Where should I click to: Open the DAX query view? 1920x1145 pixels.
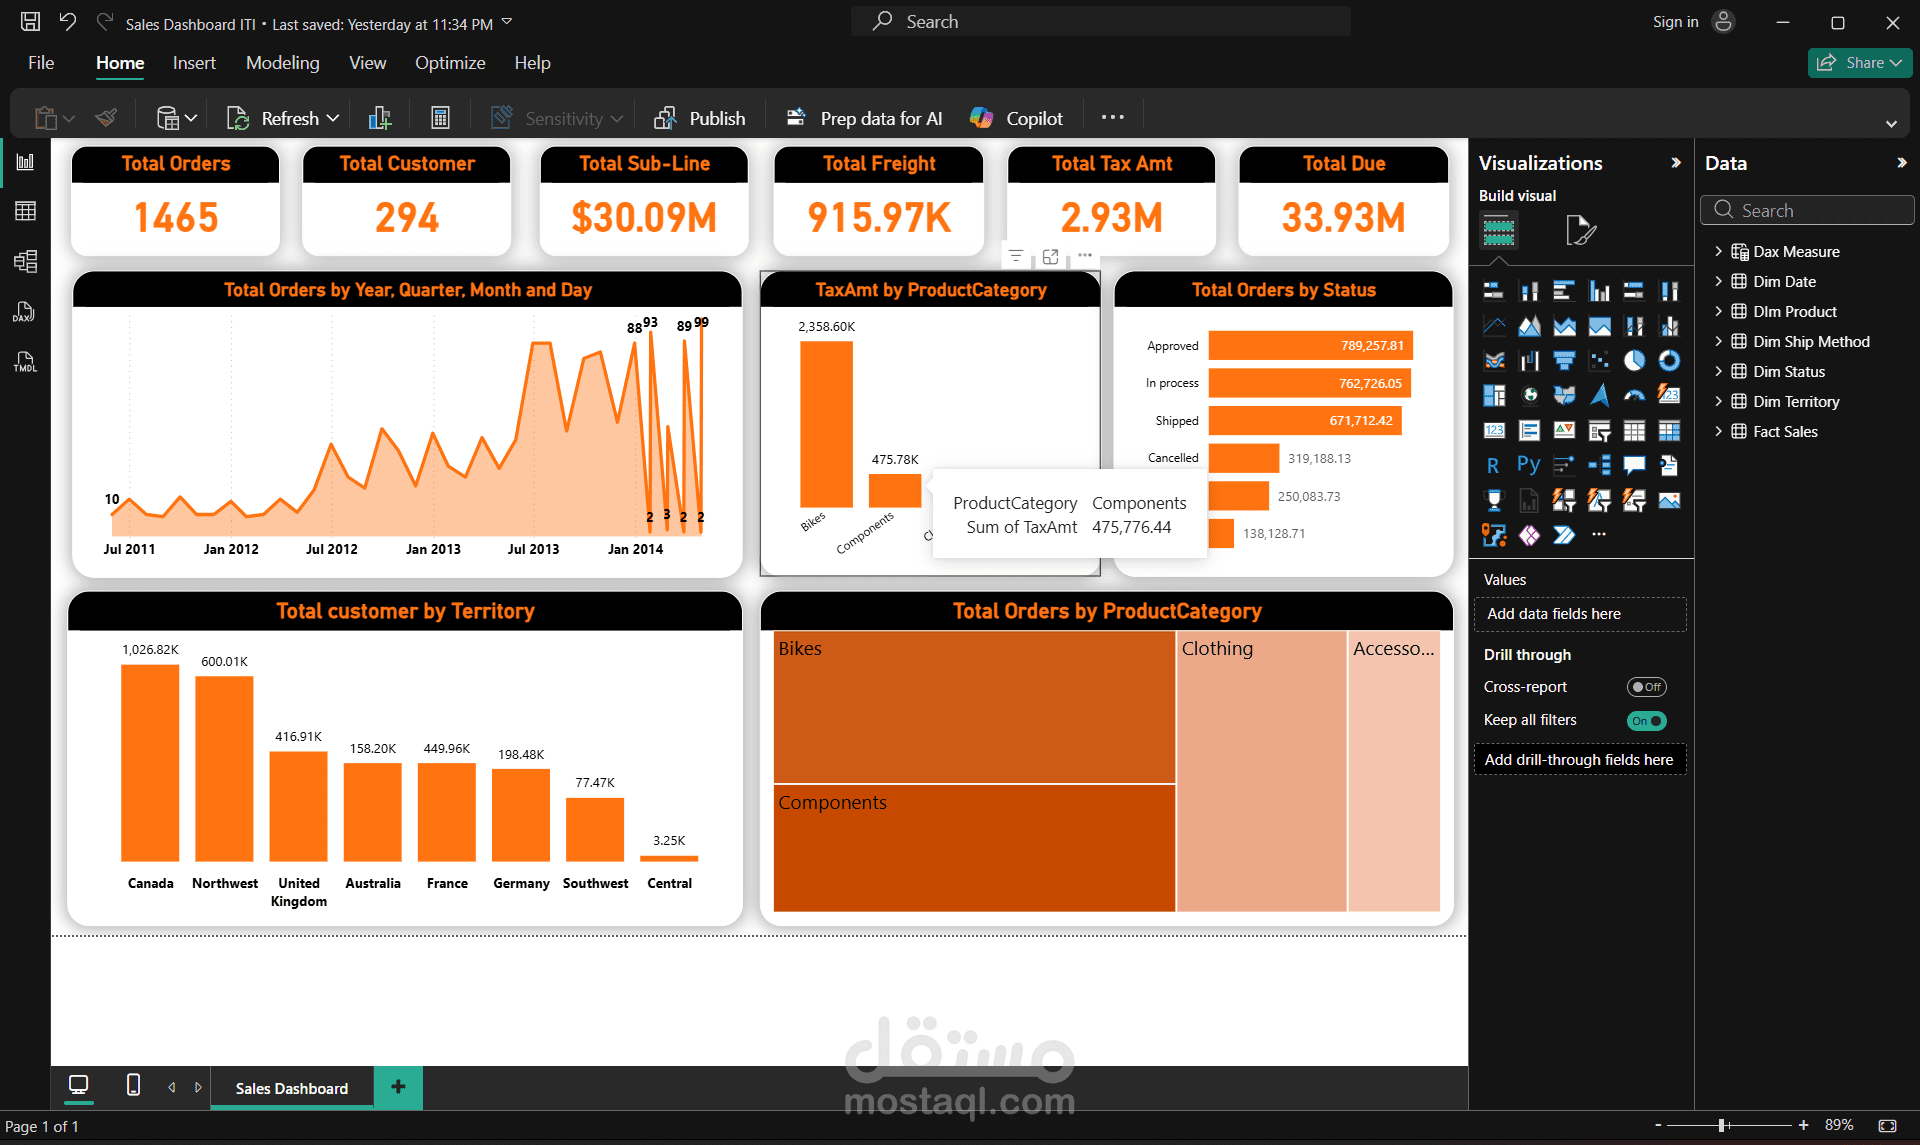(x=24, y=312)
